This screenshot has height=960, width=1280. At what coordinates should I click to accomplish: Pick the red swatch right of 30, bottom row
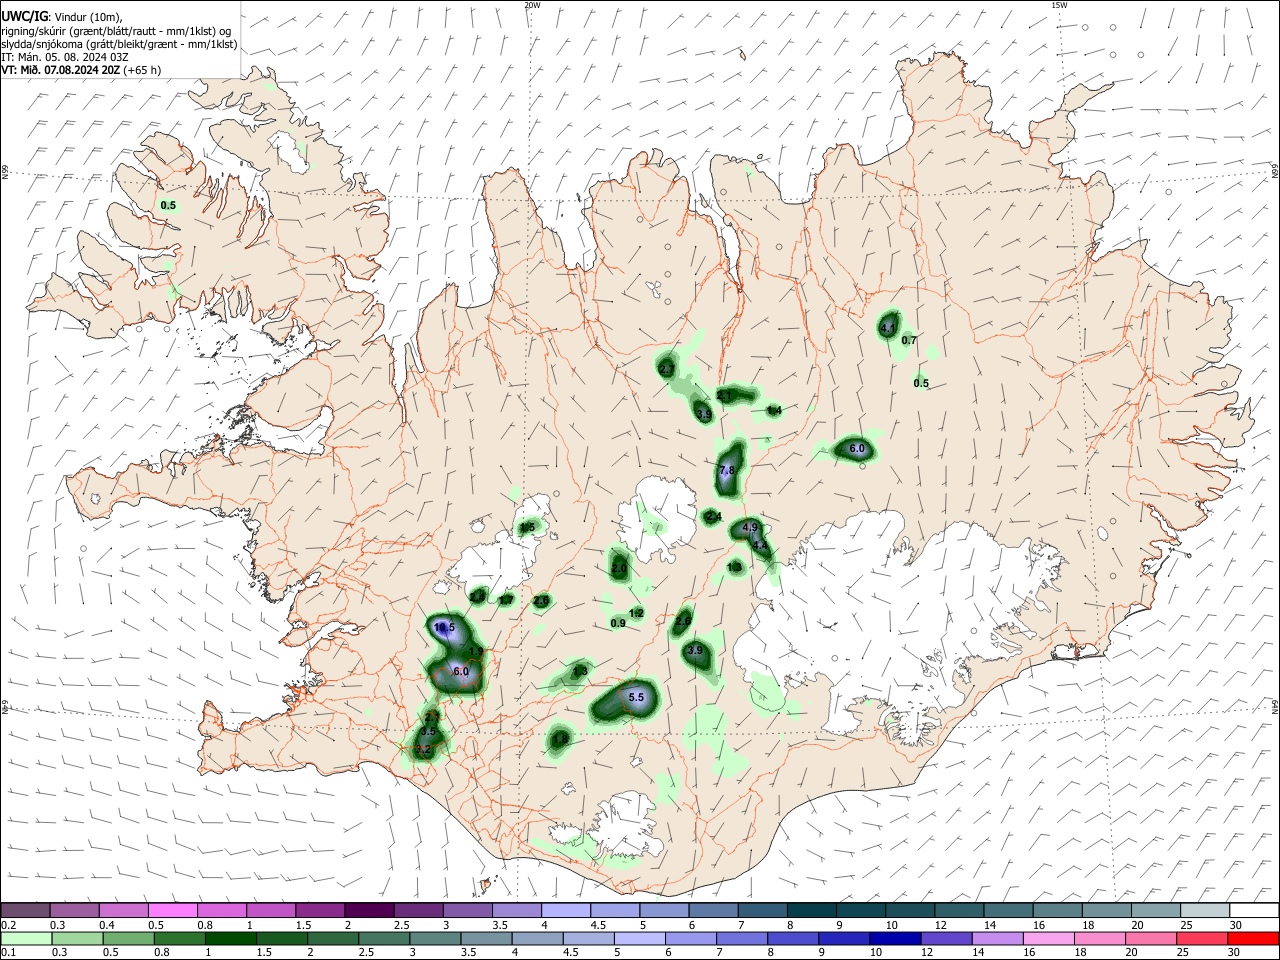(1254, 938)
